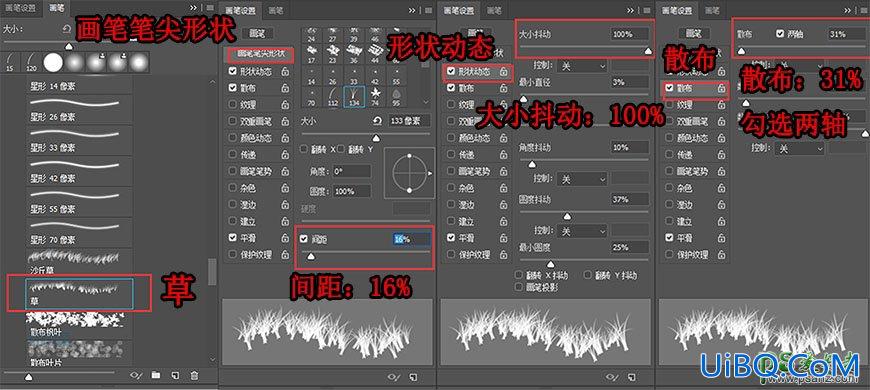Lock 散布 in the 间距 16% panel

point(285,88)
